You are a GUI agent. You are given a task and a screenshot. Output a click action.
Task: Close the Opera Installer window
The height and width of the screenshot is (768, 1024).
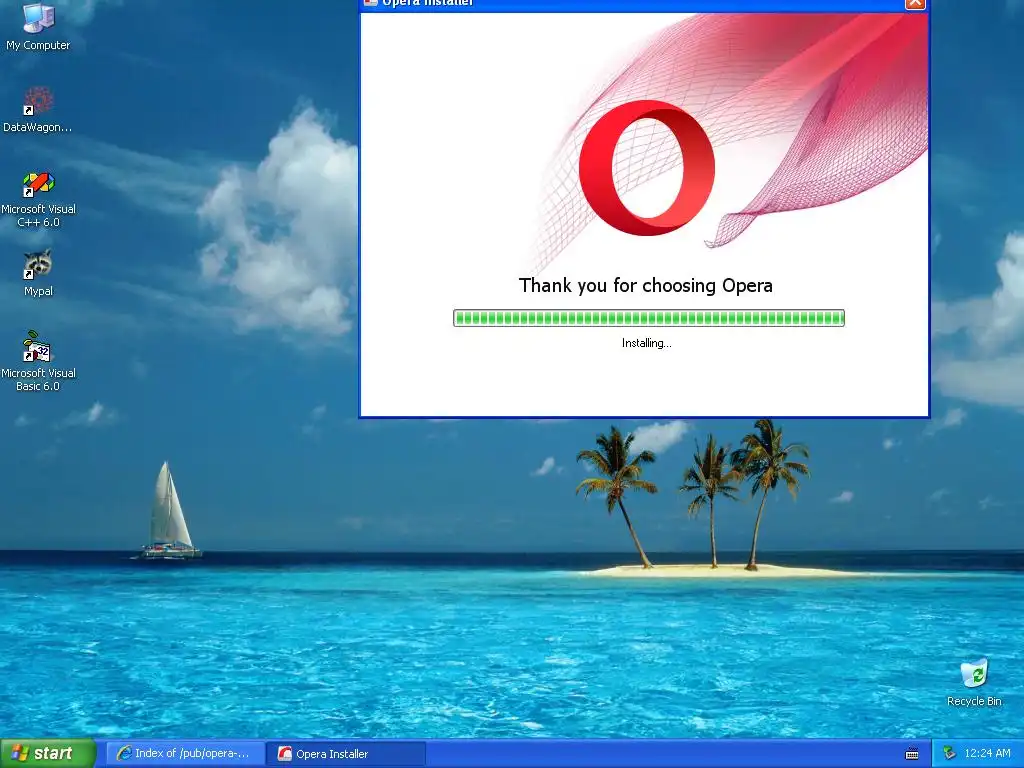point(914,3)
